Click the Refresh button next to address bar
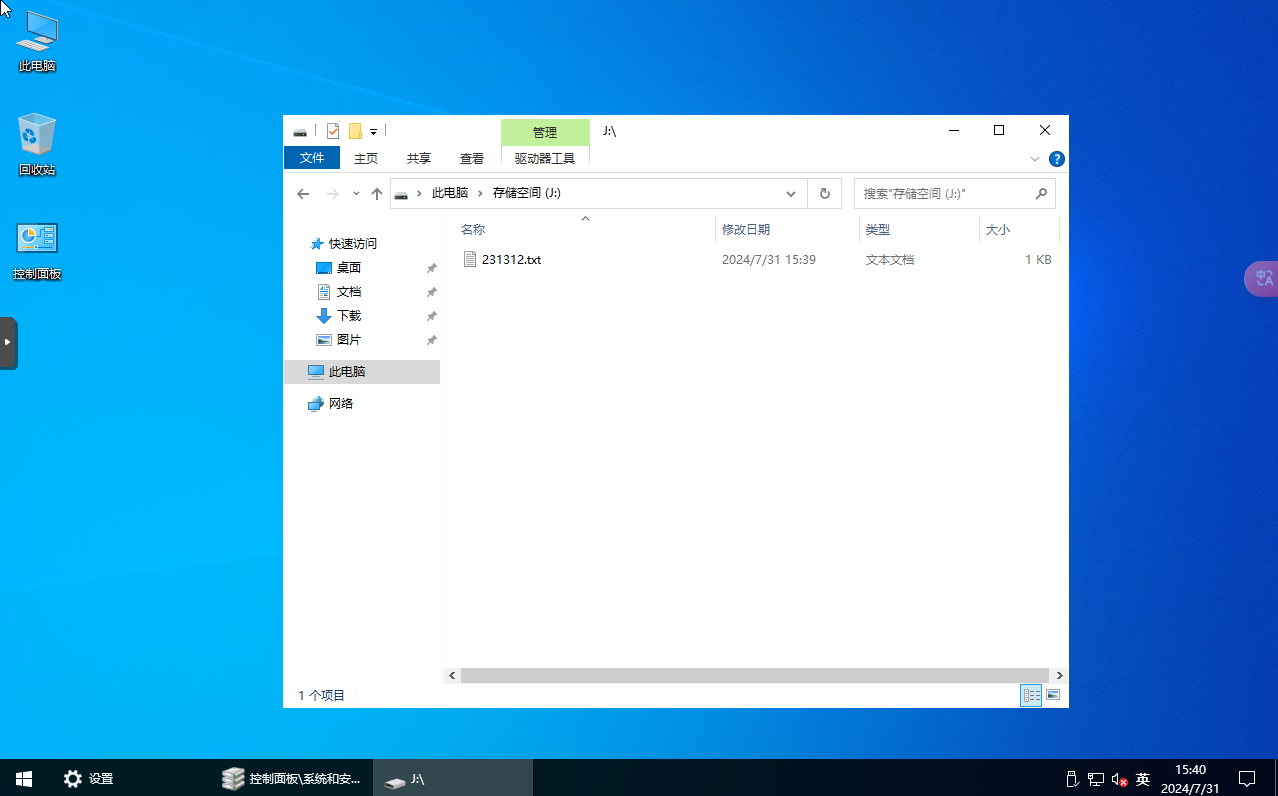1278x796 pixels. (825, 194)
